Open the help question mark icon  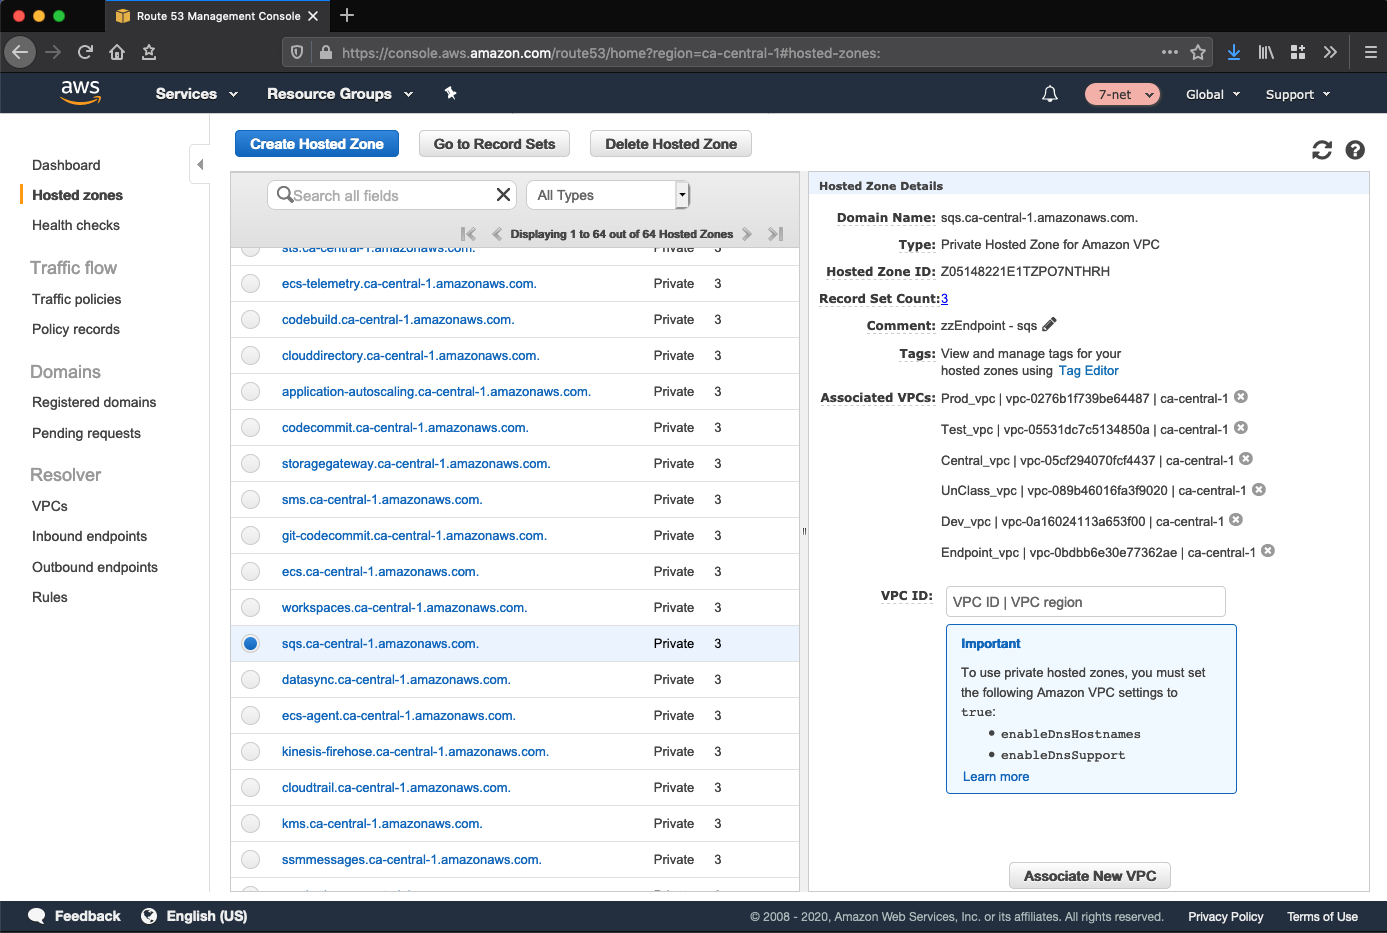tap(1355, 150)
